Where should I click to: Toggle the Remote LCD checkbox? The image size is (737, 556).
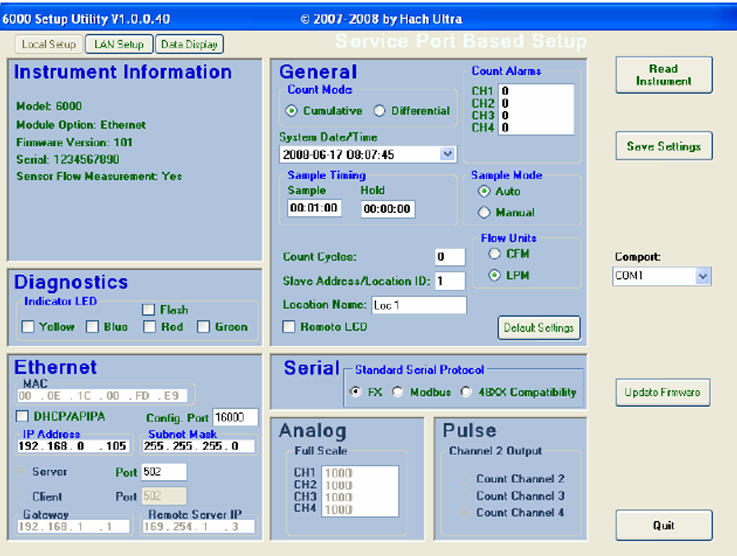tap(289, 326)
